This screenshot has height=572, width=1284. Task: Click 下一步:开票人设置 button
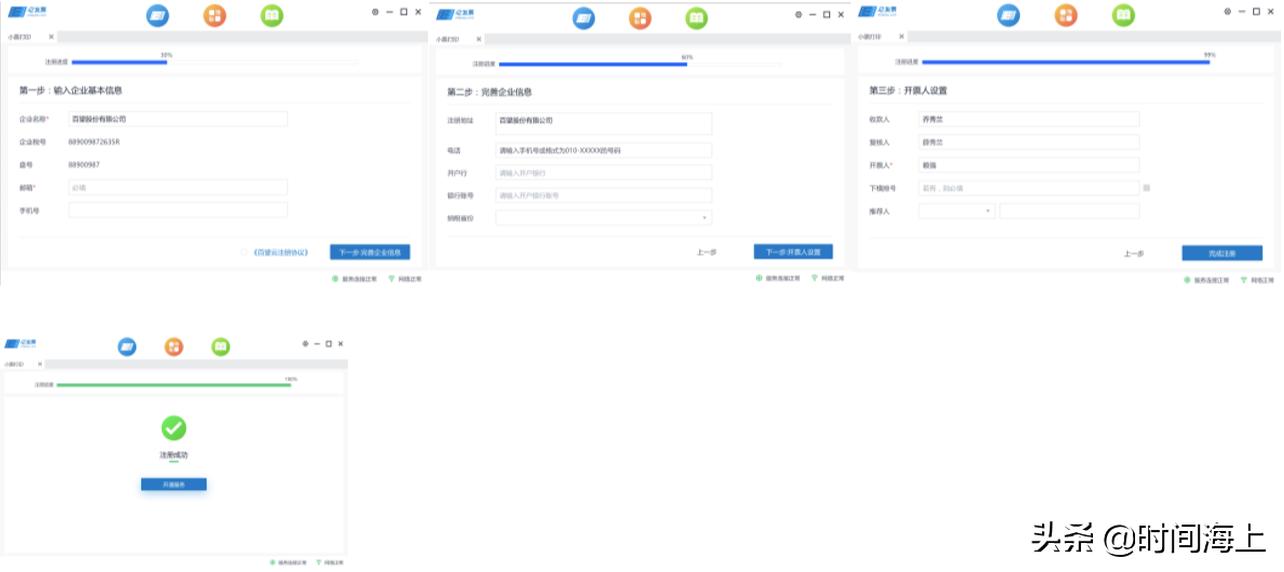click(x=793, y=252)
